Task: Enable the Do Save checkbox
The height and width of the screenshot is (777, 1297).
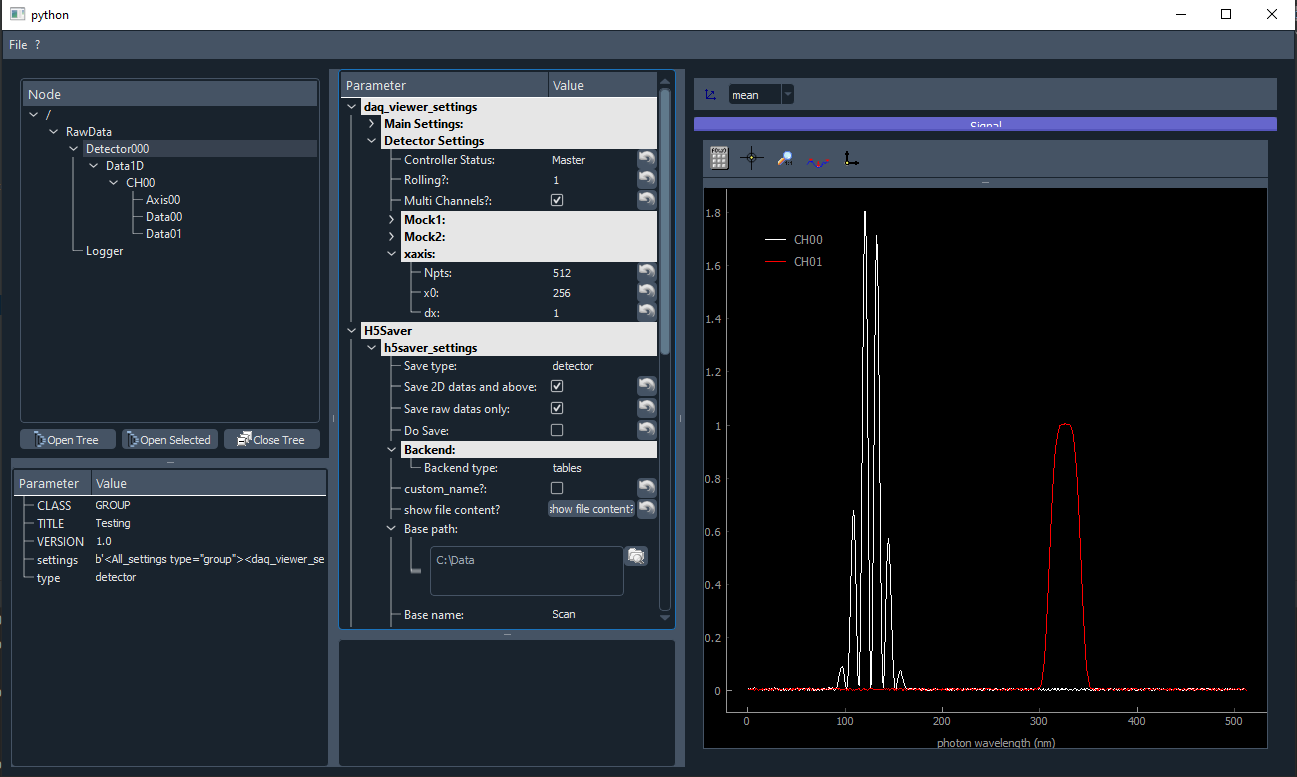Action: [x=557, y=430]
